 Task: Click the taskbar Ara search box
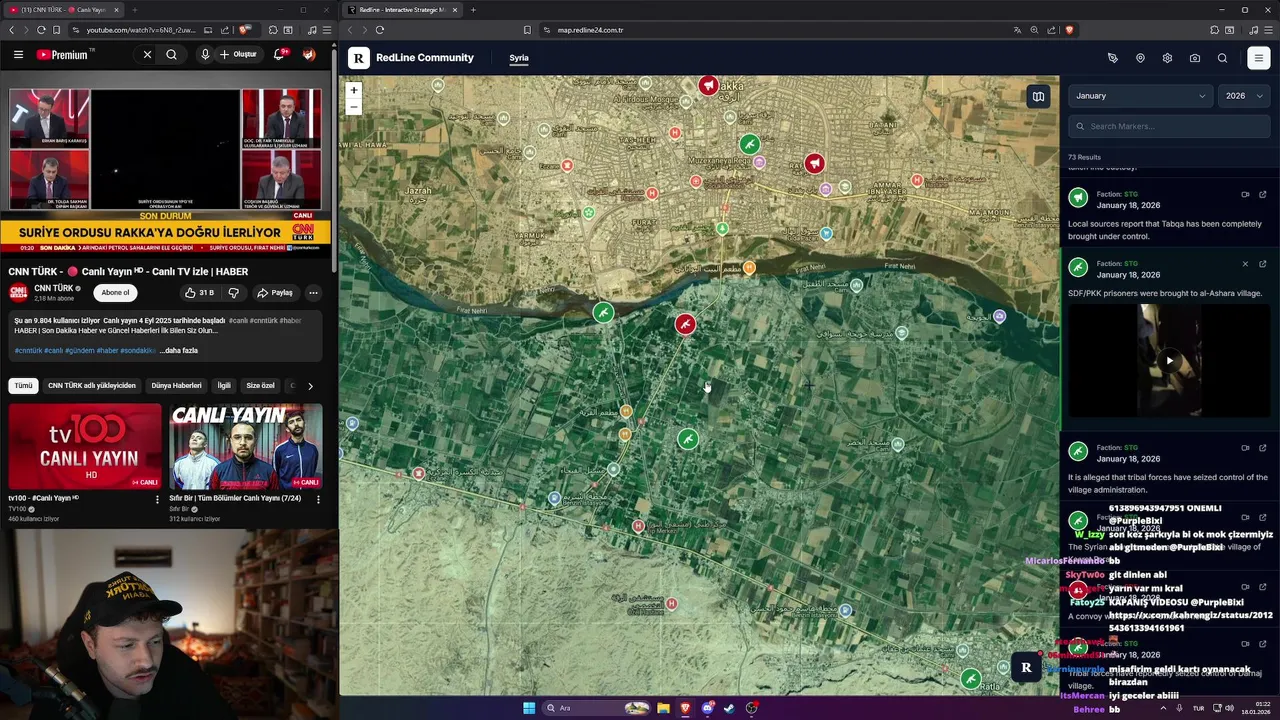coord(597,708)
